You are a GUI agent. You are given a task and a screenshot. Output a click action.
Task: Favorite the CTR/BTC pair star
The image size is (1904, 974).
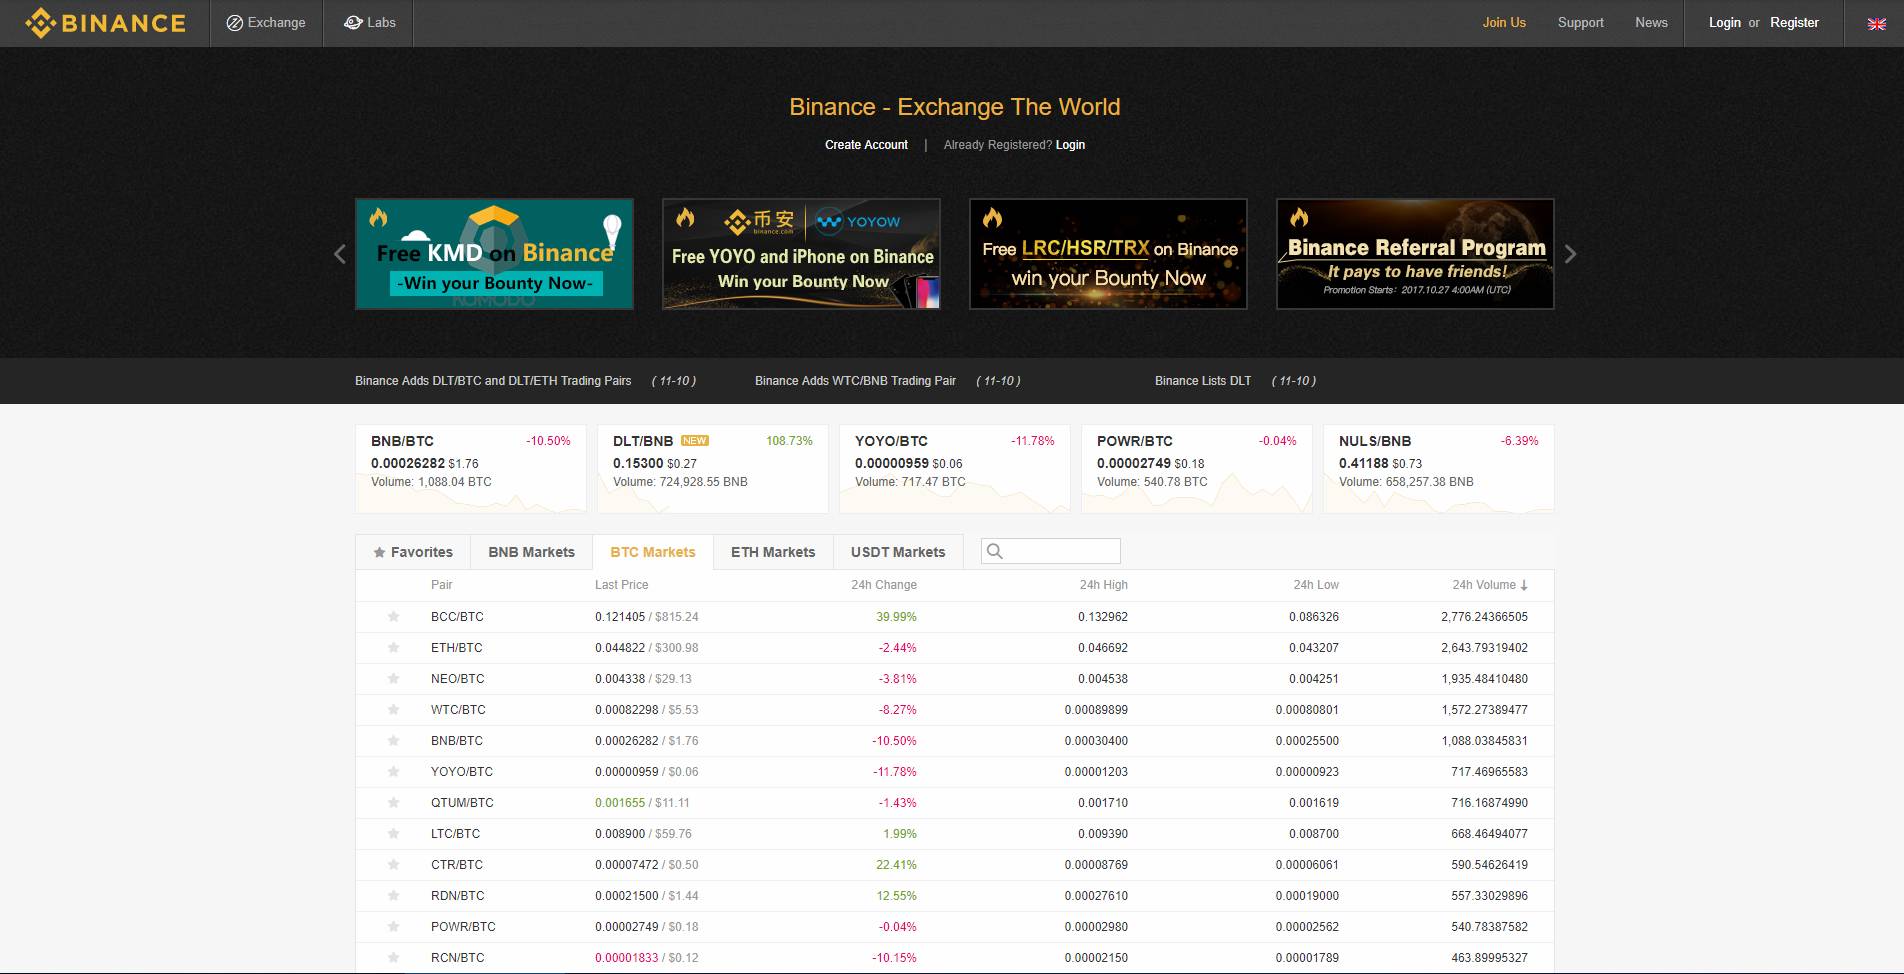click(x=394, y=865)
